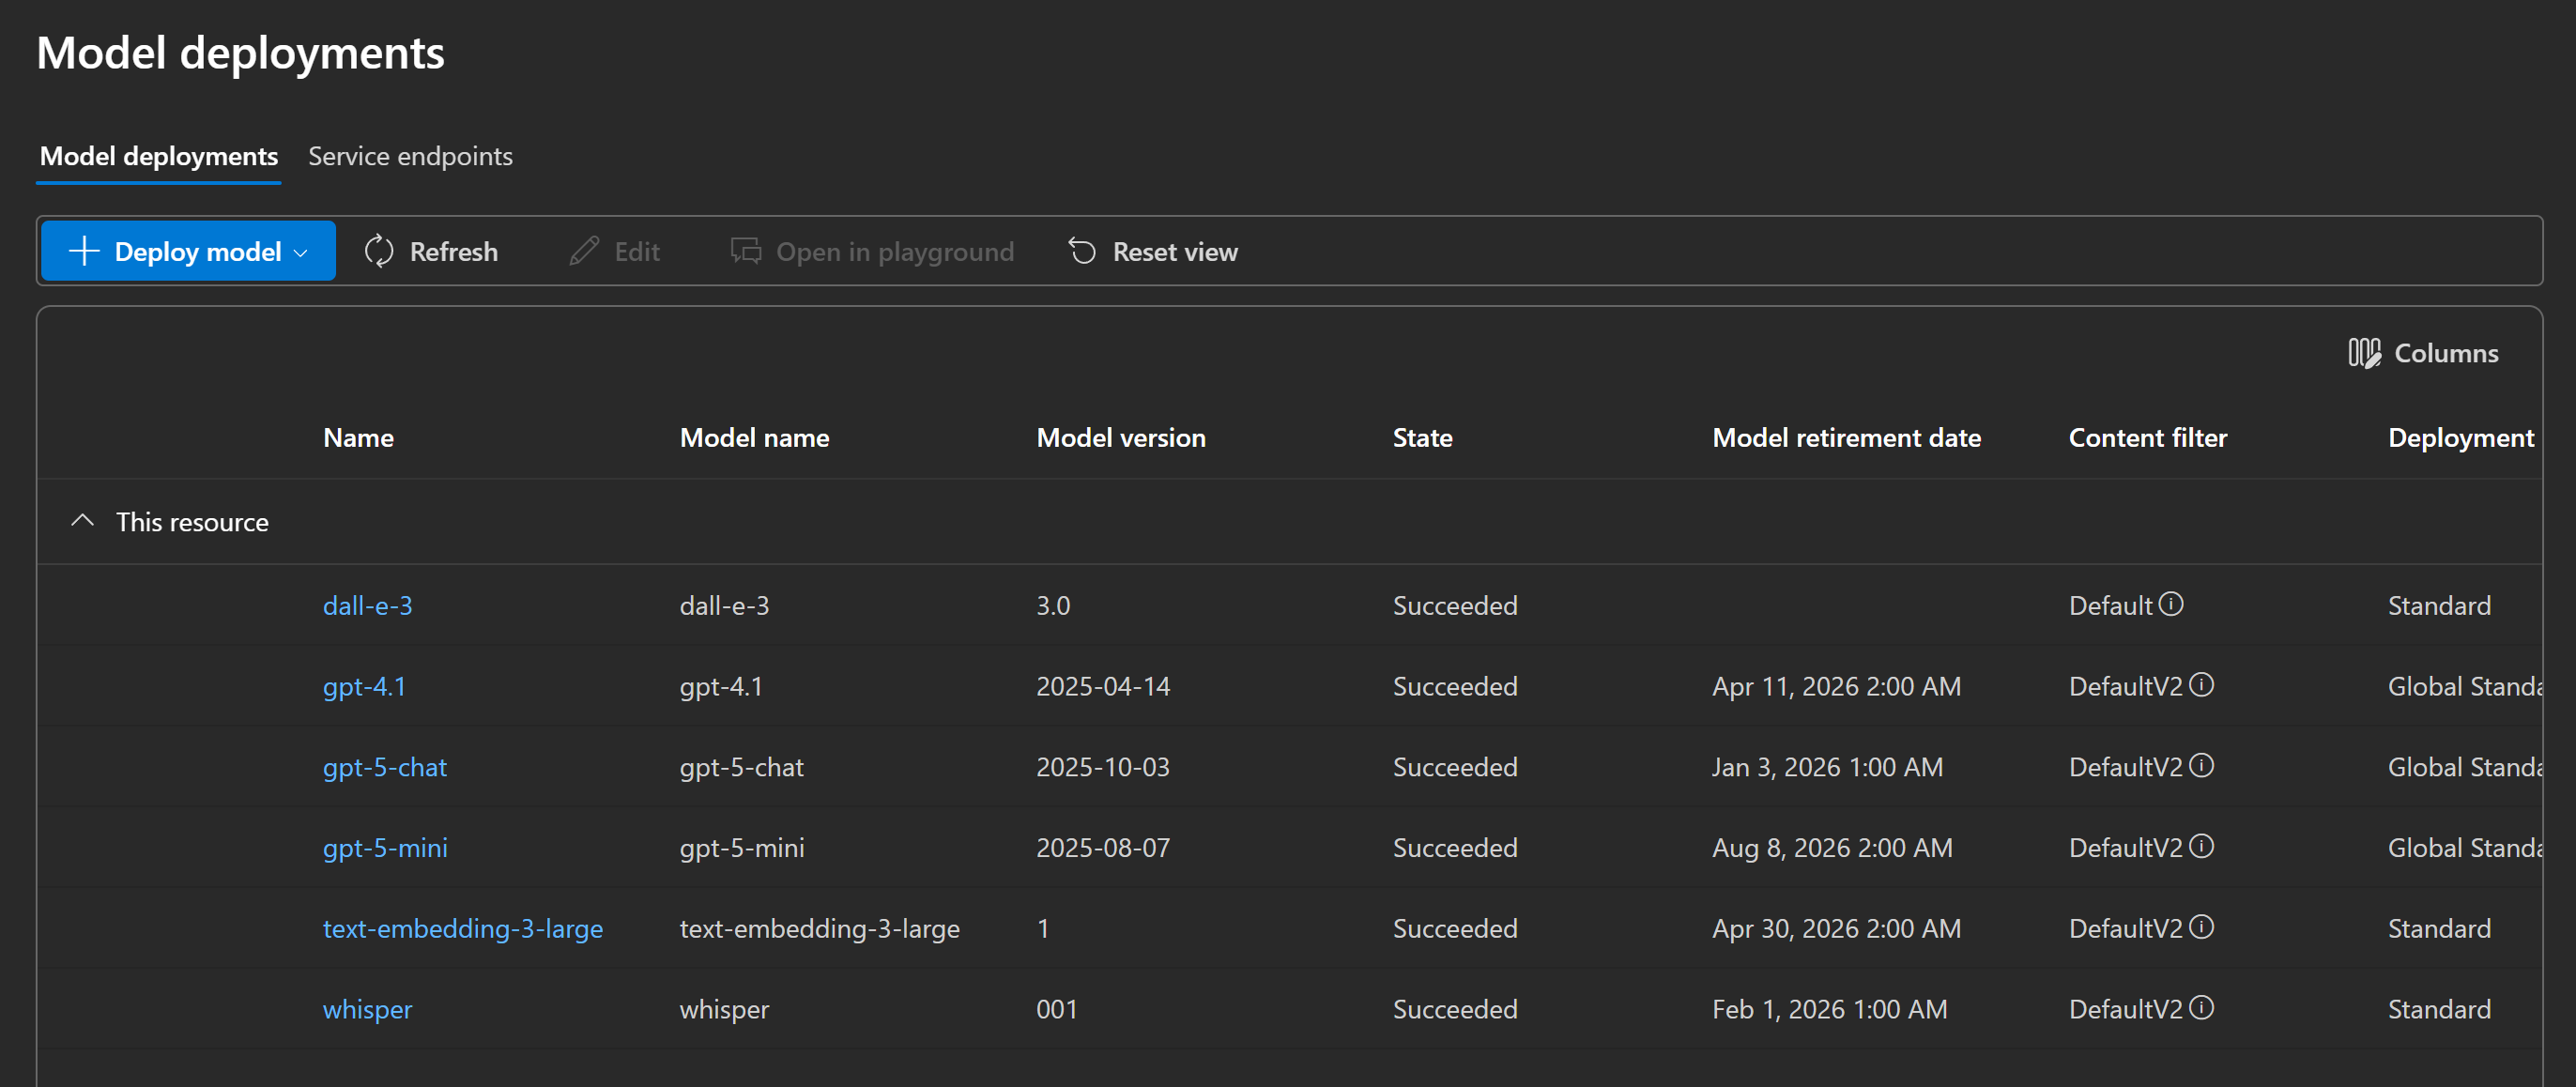The width and height of the screenshot is (2576, 1087).
Task: Sort by the Model retirement date column header
Action: [x=1846, y=437]
